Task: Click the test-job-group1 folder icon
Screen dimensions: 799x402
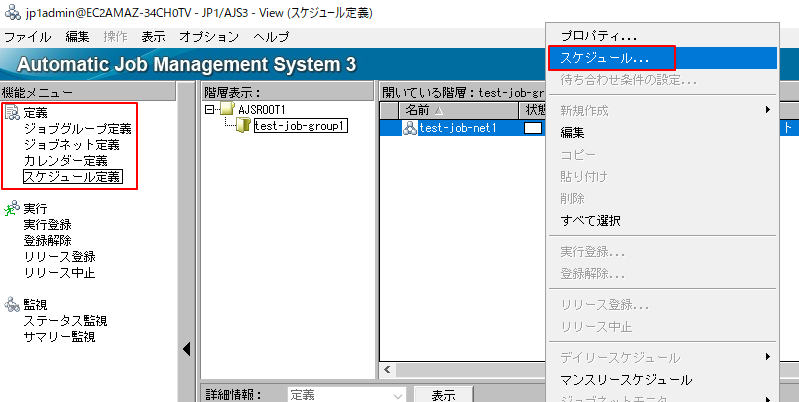Action: tap(244, 125)
